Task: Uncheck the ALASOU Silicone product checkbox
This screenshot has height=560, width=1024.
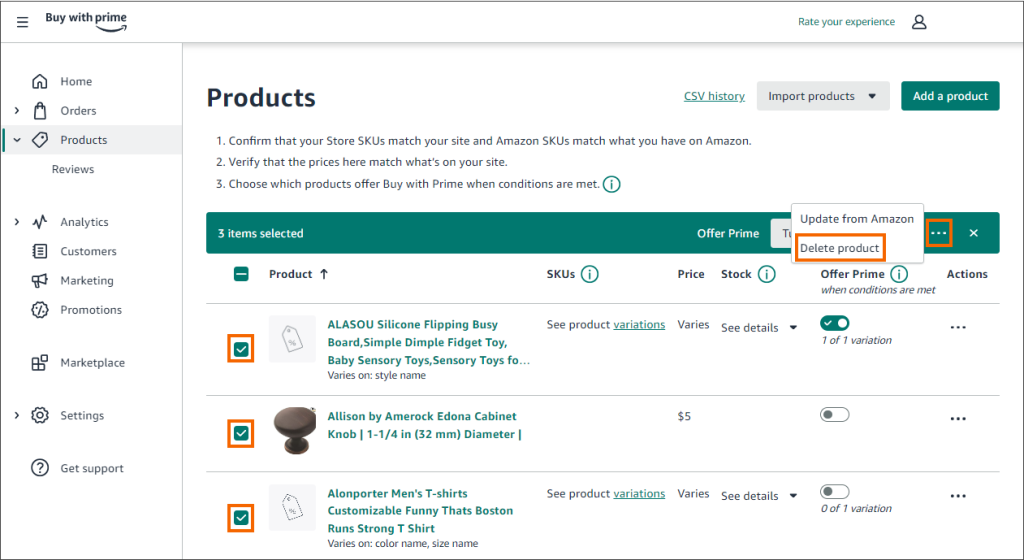Action: tap(241, 349)
